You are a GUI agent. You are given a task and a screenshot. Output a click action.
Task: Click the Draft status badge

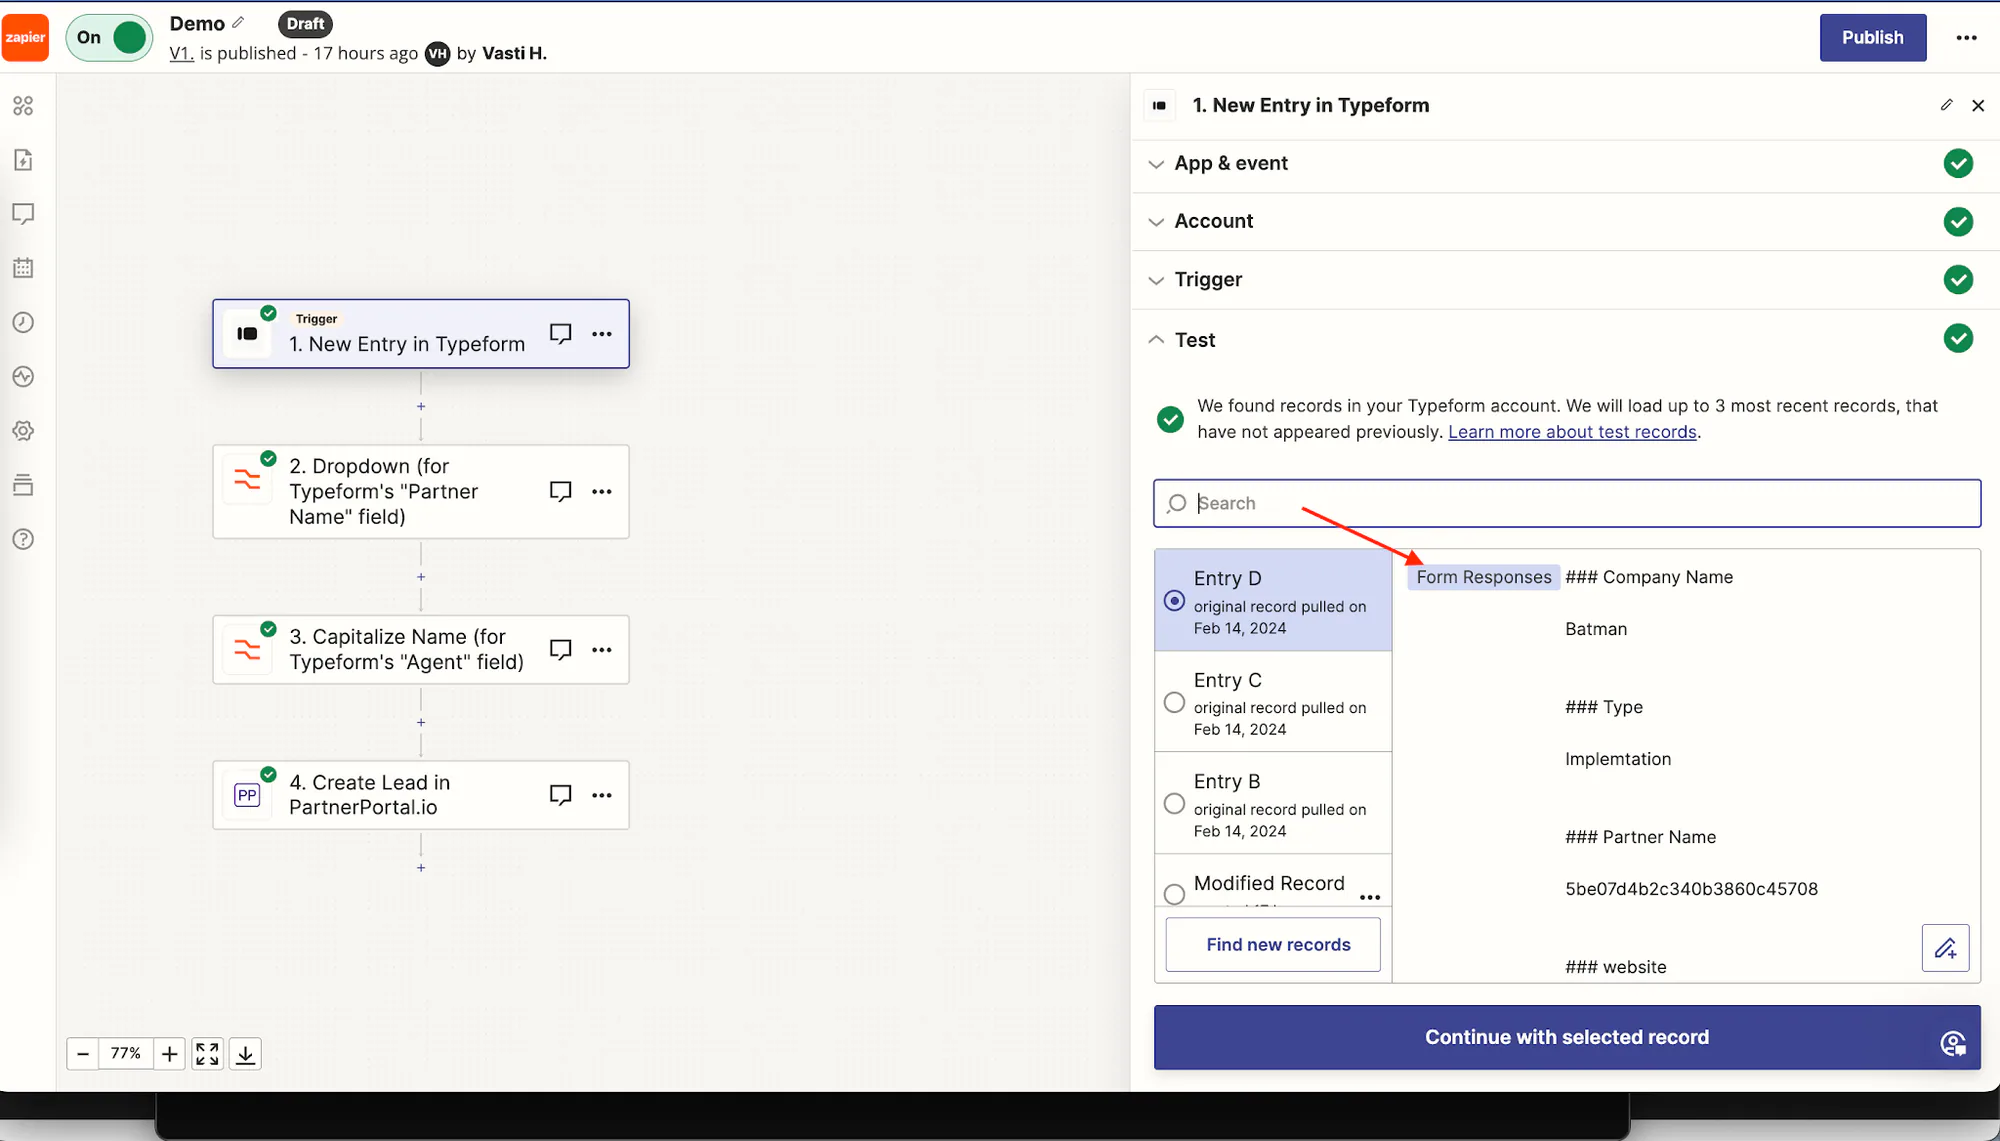tap(305, 23)
